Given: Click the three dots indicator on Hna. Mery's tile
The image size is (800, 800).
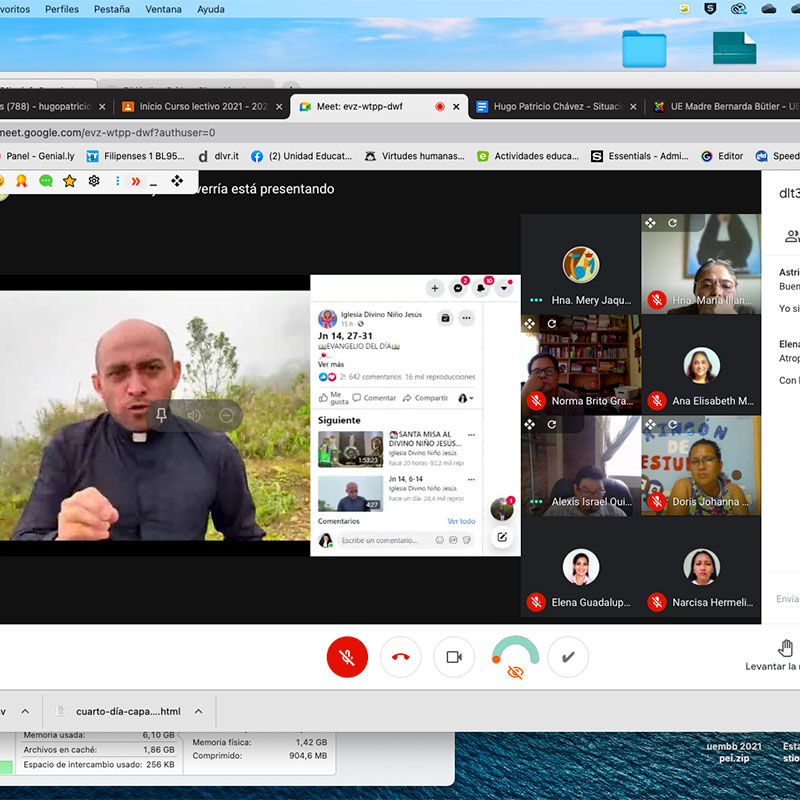Looking at the screenshot, I should 536,300.
